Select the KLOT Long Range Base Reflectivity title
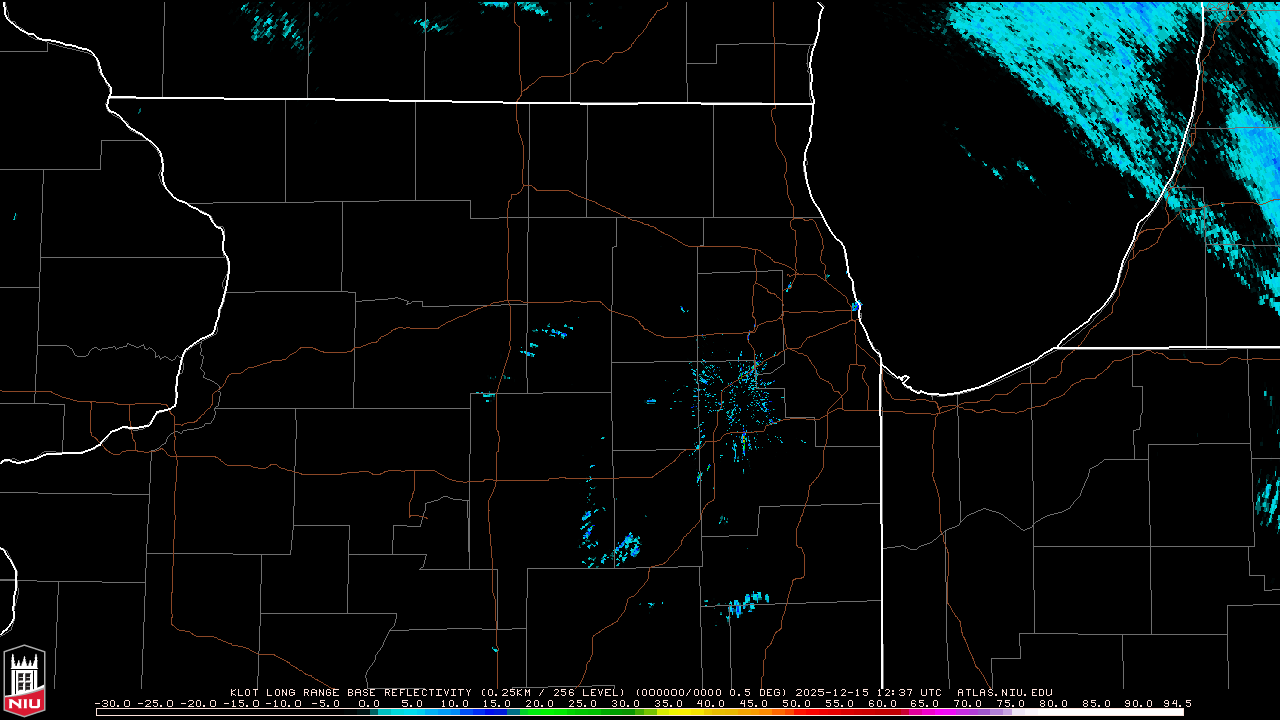This screenshot has width=1280, height=720. (350, 692)
